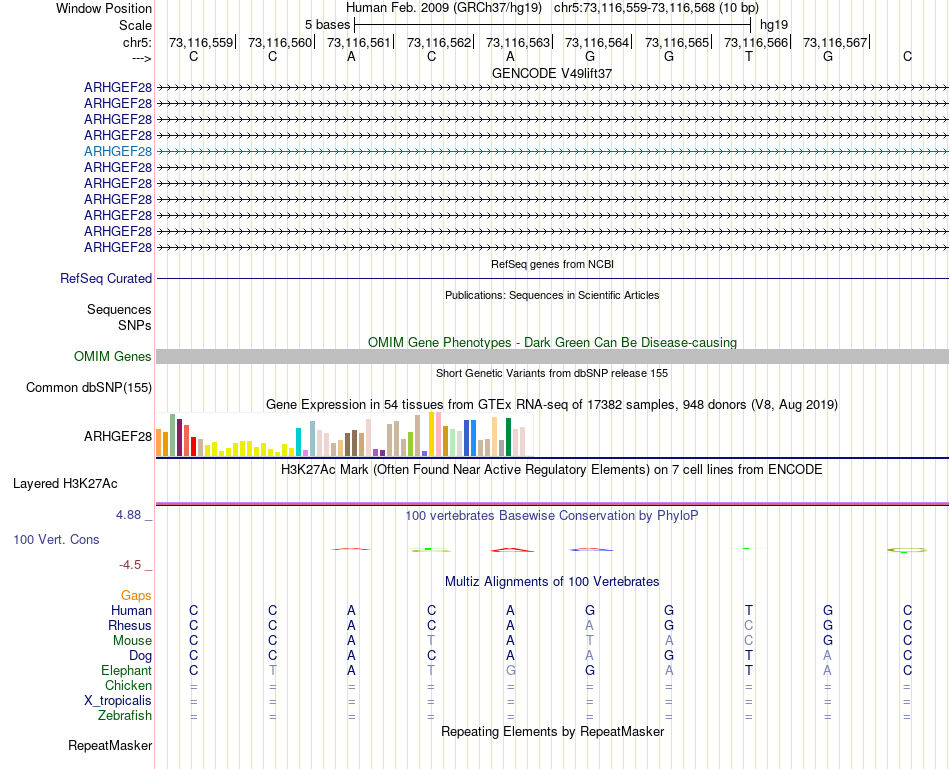
Task: Select the light-blue highlighted ARHGEF28 transcript label
Action: [x=118, y=151]
